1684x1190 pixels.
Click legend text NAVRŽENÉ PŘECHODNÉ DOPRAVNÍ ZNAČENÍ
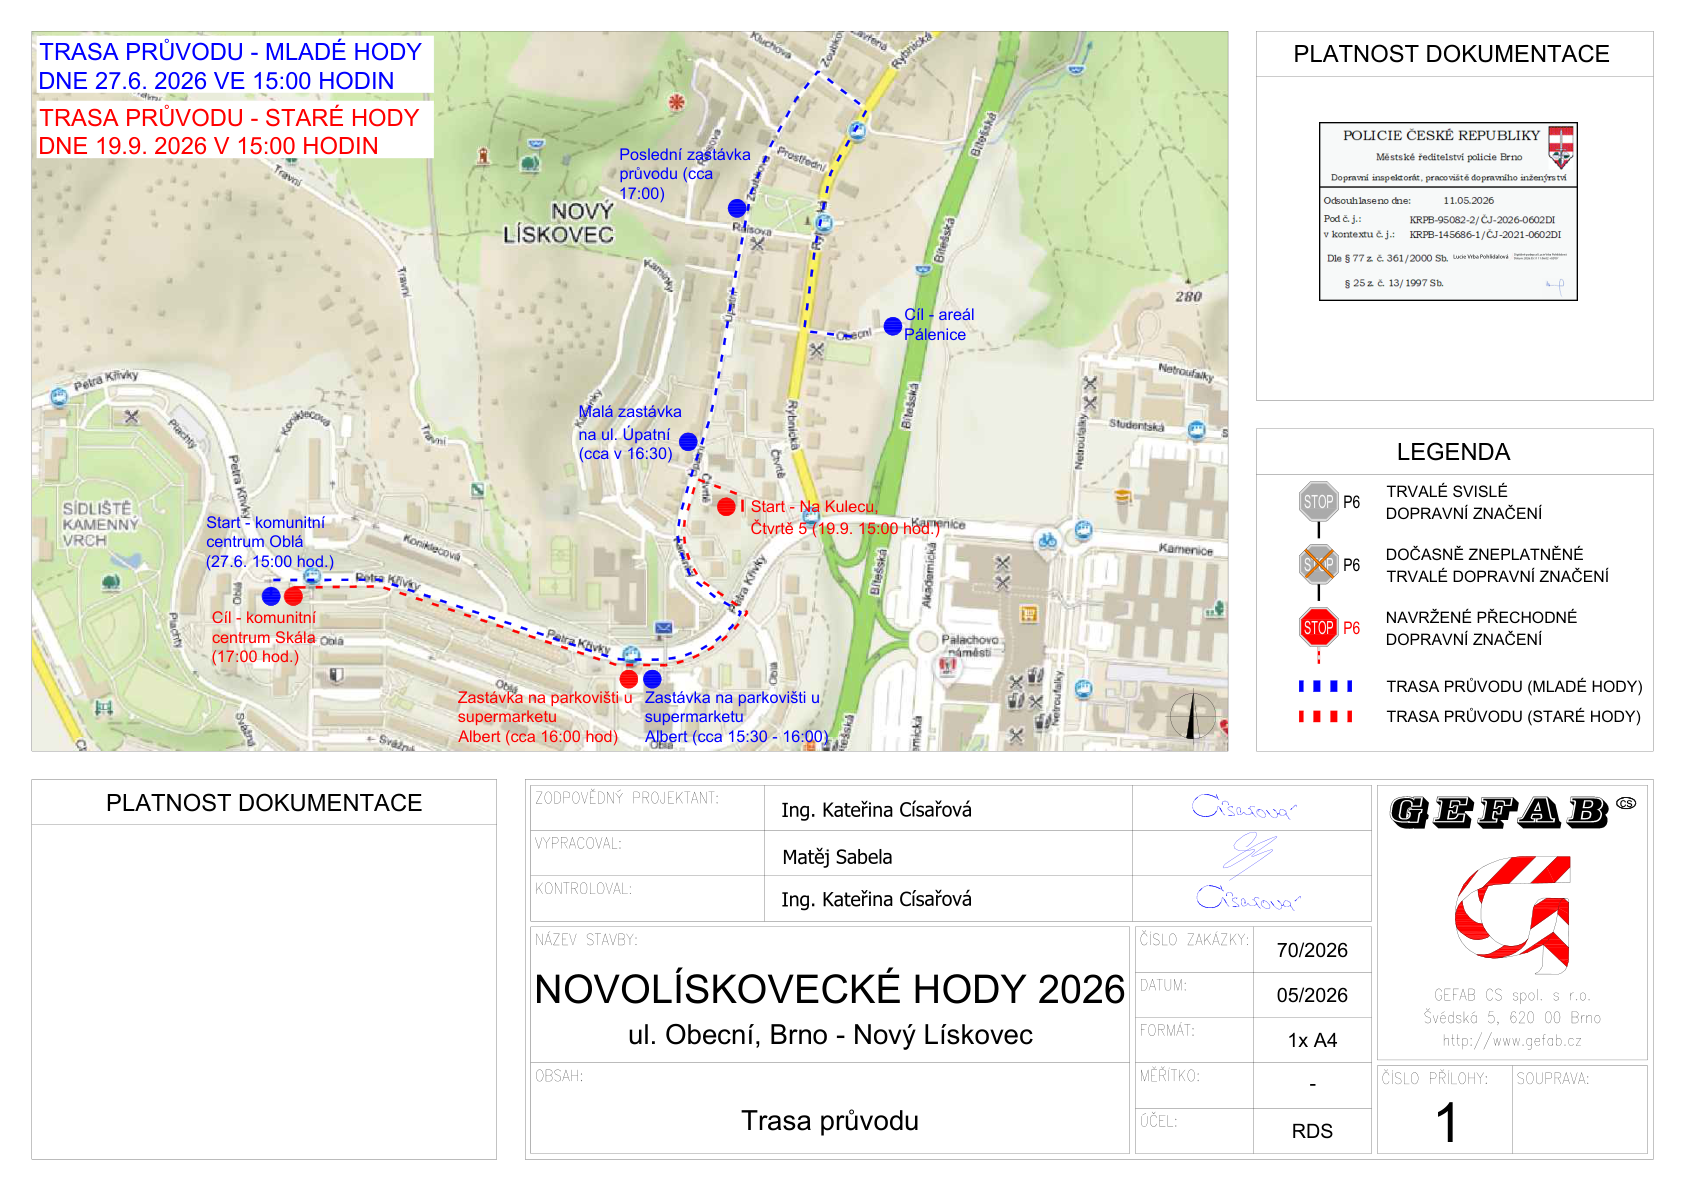pos(1481,628)
